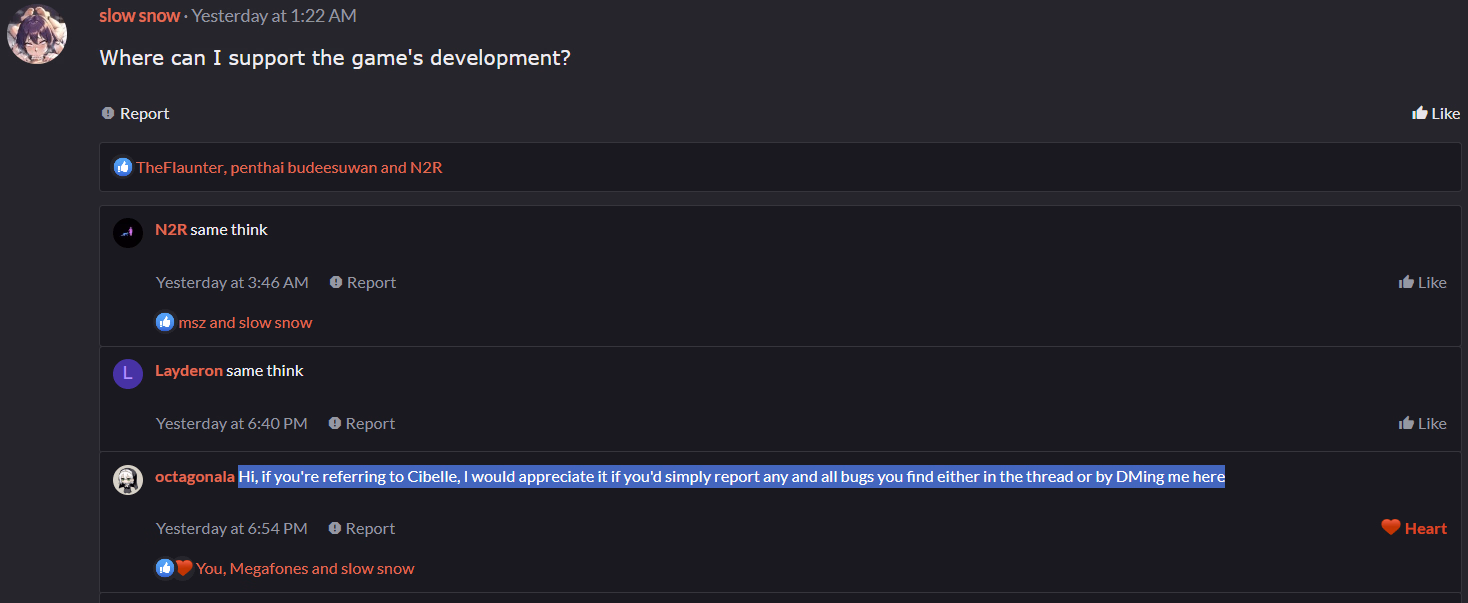Toggle the Heart reaction on octagonala's reply
Screen dimensions: 1468x603
(1414, 528)
